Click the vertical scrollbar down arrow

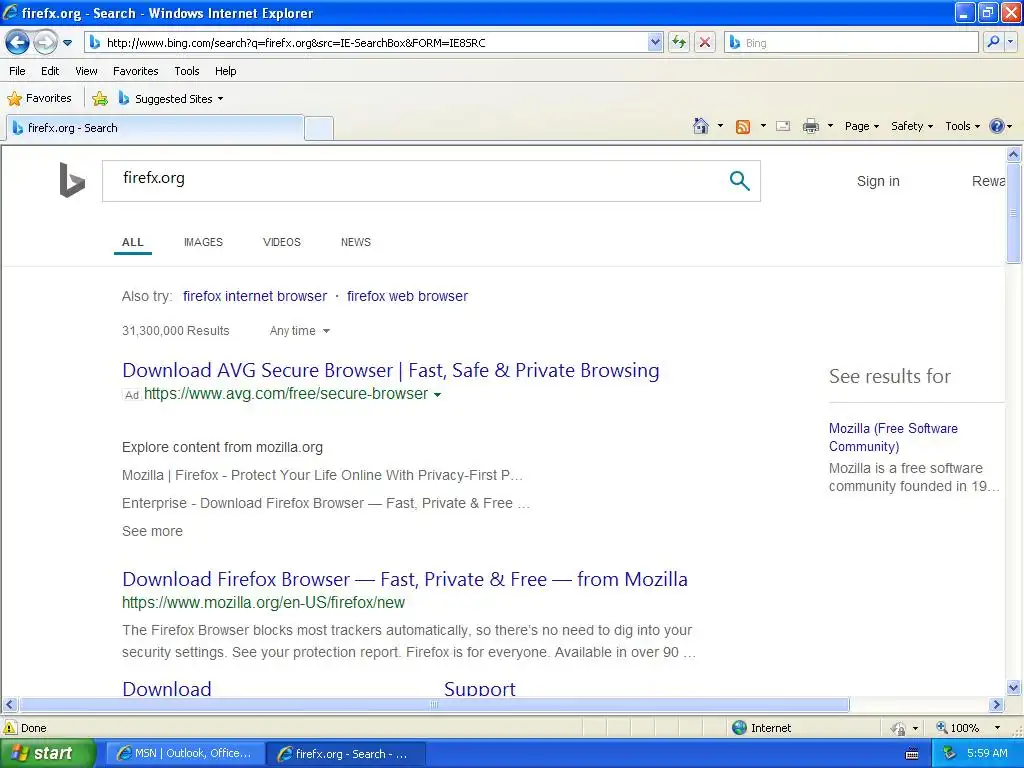1014,687
